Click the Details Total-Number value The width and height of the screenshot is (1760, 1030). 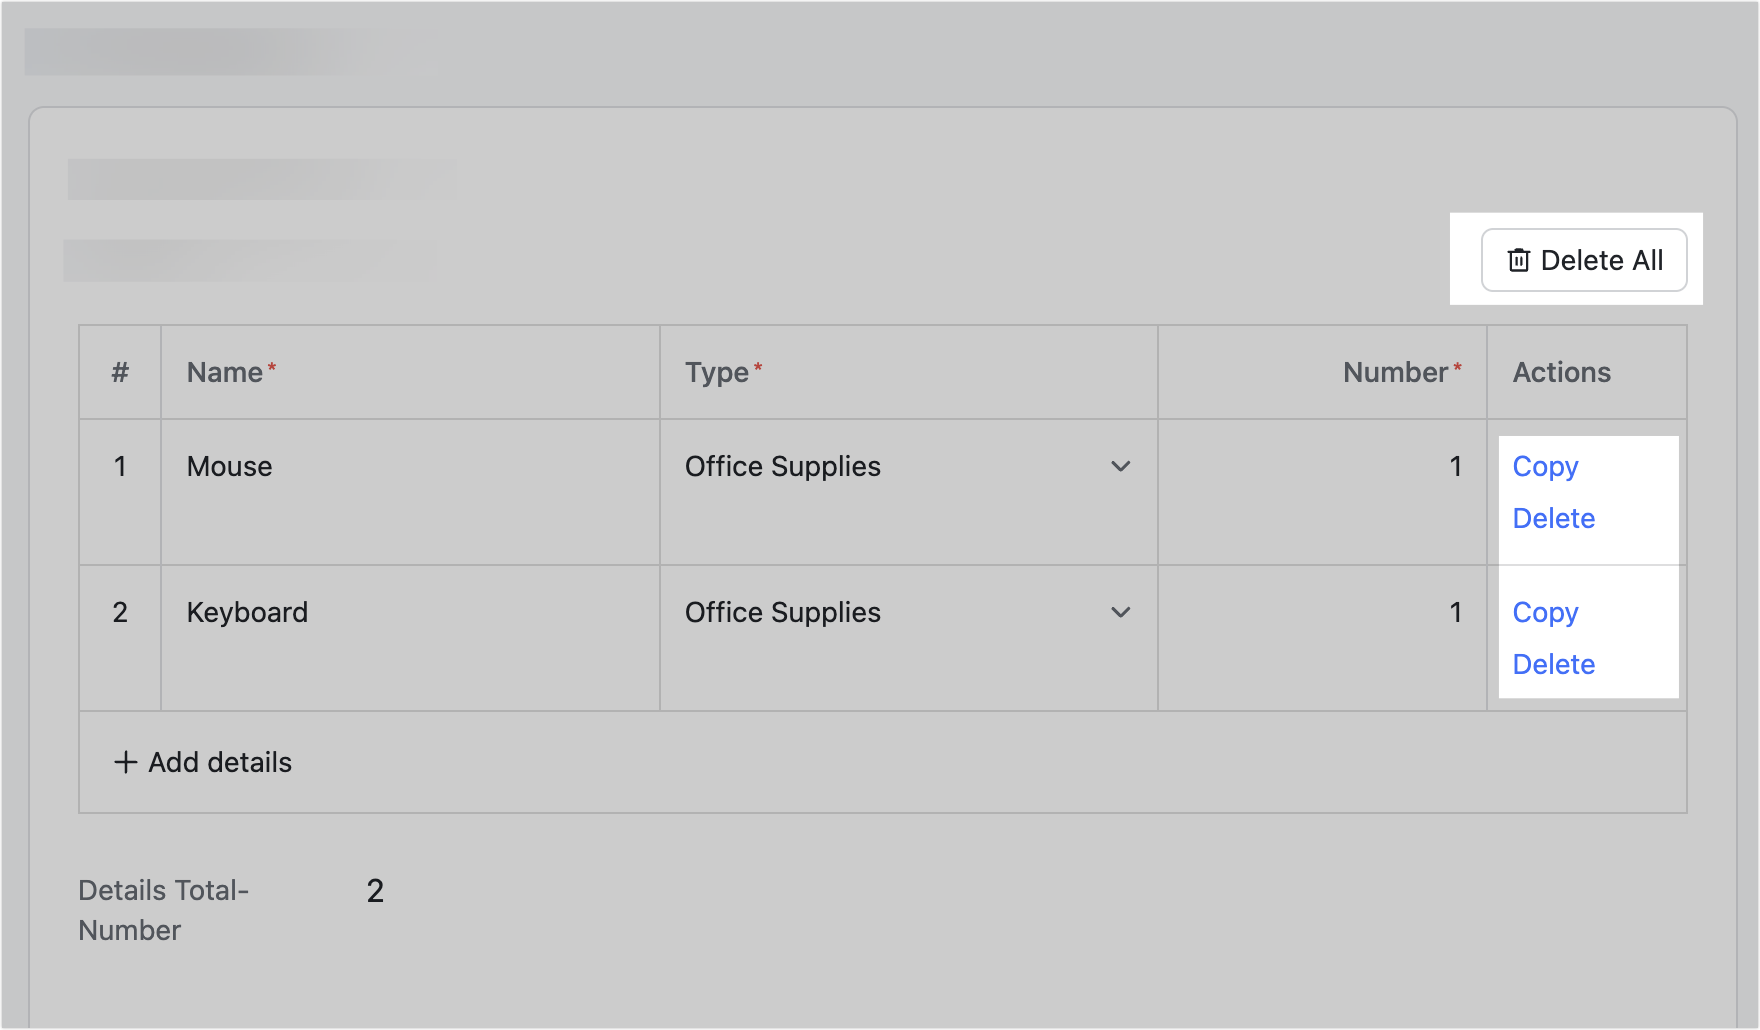(x=374, y=889)
